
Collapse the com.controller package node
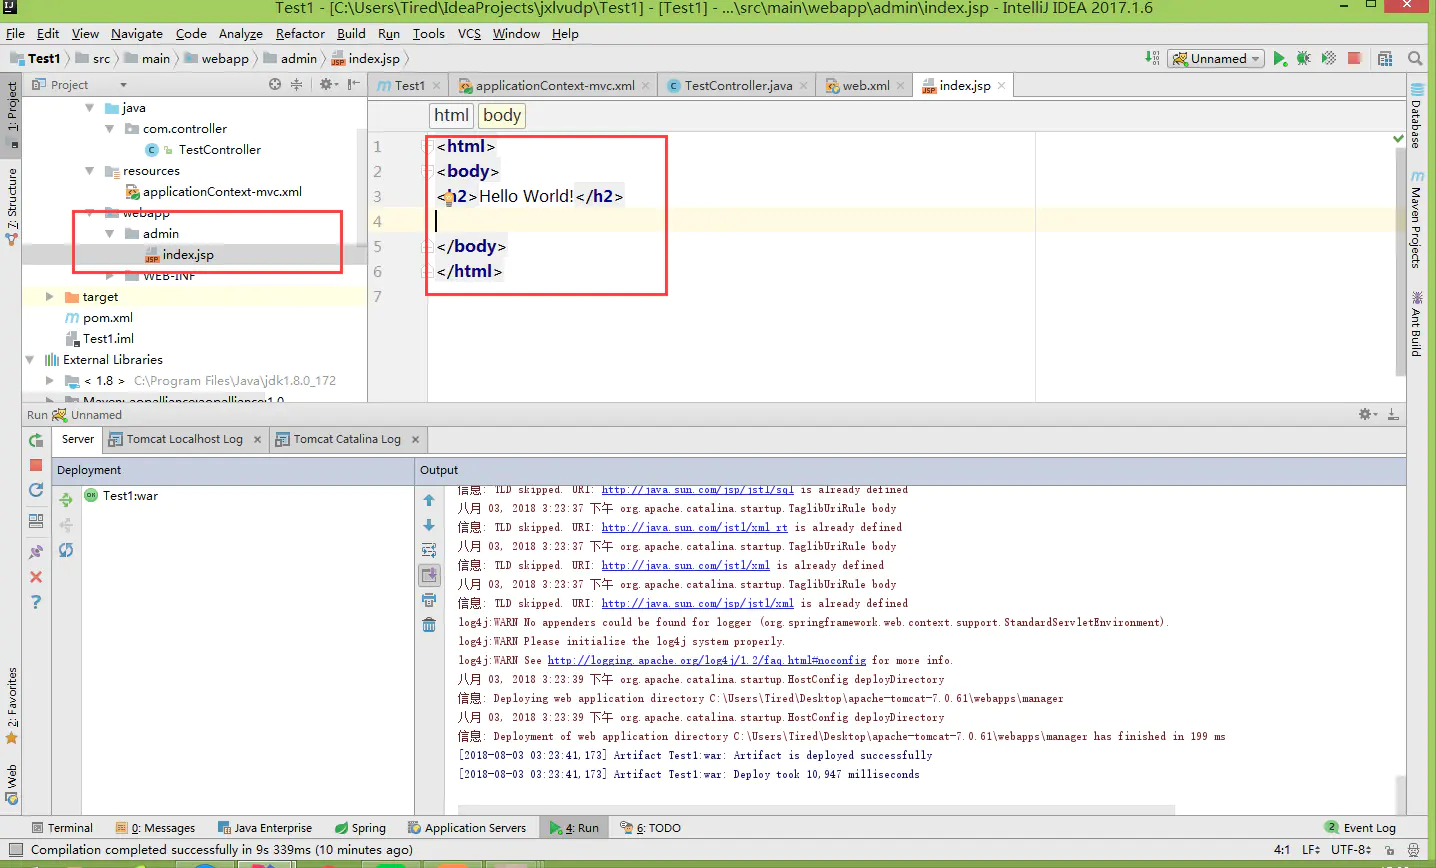pyautogui.click(x=110, y=129)
